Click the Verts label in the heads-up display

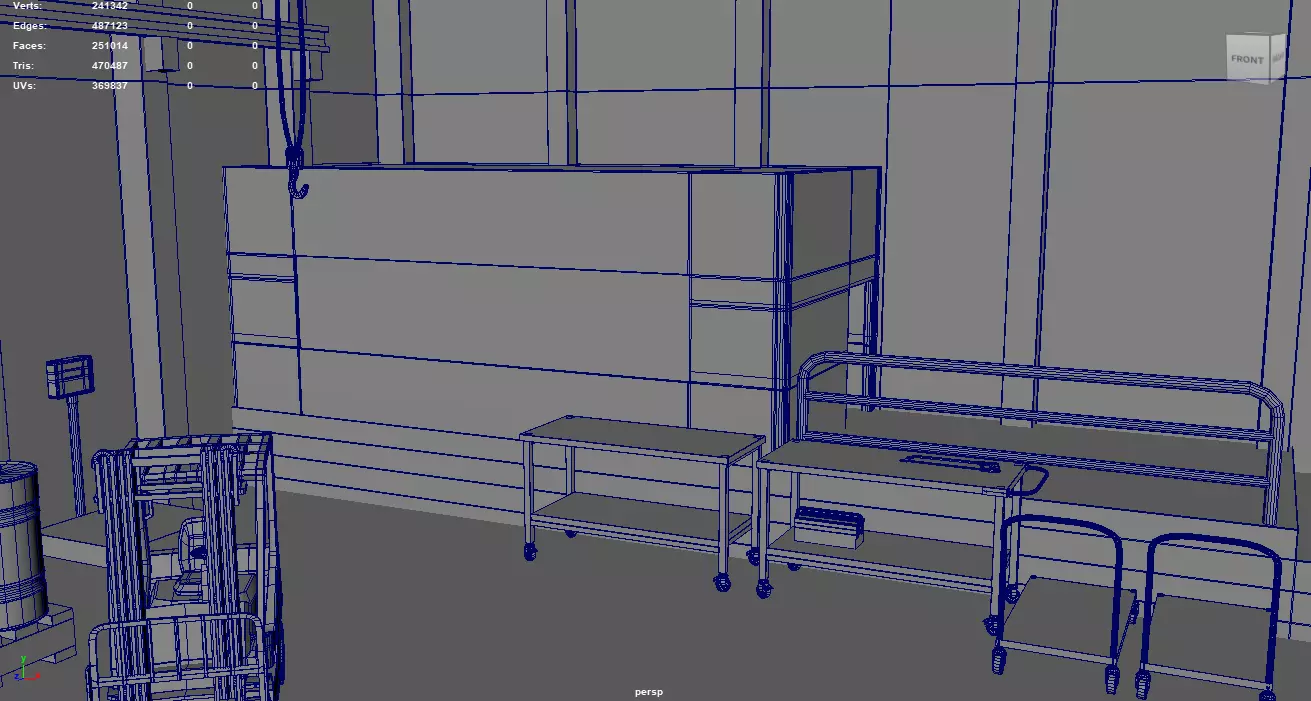click(x=28, y=6)
